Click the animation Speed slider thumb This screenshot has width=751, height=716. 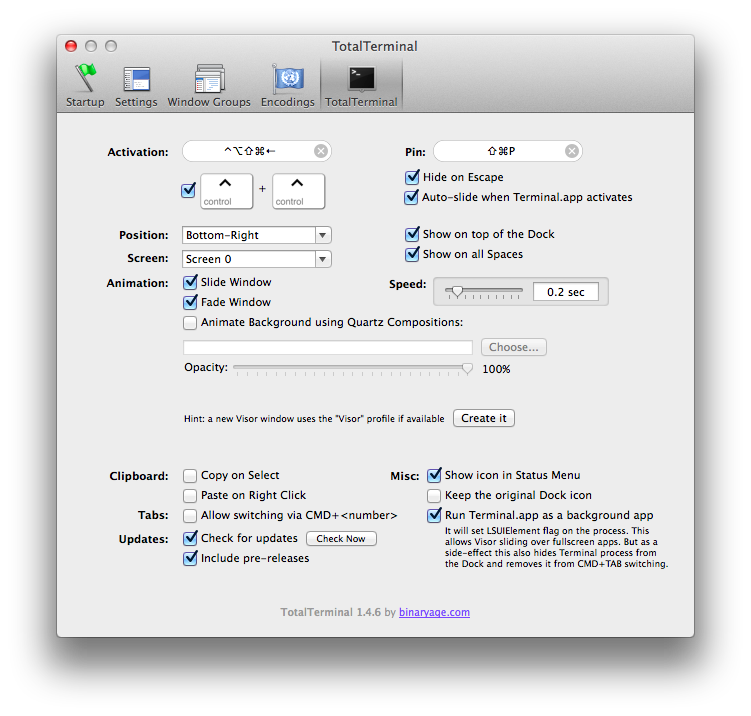coord(457,291)
